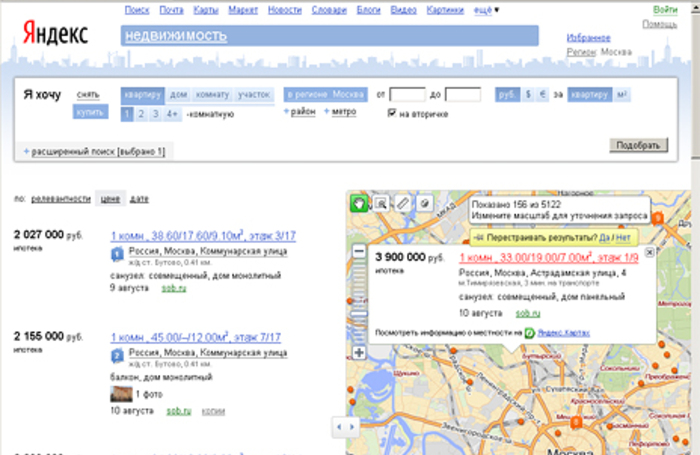700x455 pixels.
Task: Open Видео in top navigation
Action: pyautogui.click(x=404, y=10)
